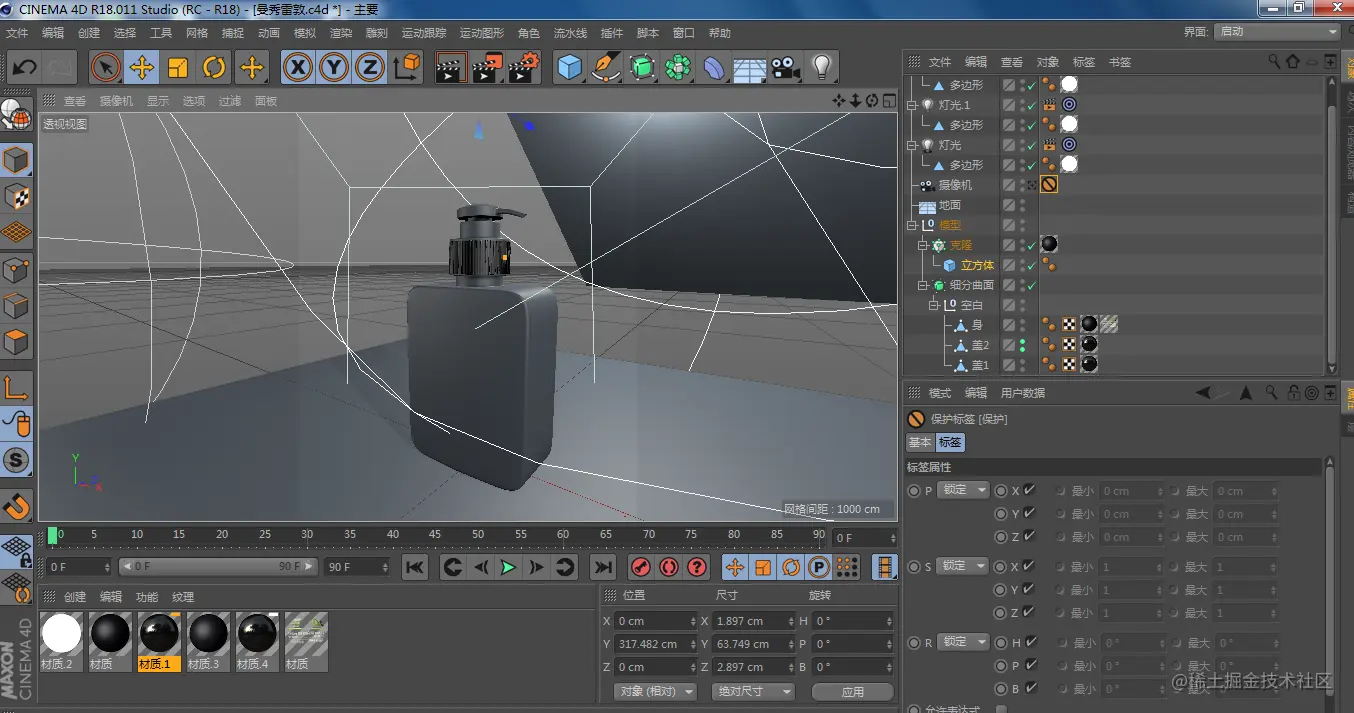Select the Move tool
The height and width of the screenshot is (713, 1354).
pyautogui.click(x=142, y=68)
